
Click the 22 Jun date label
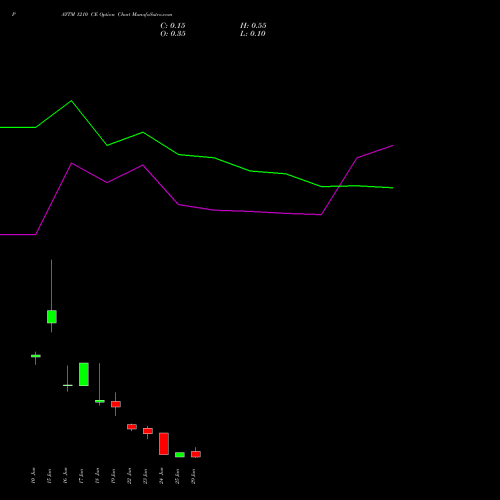click(x=129, y=476)
